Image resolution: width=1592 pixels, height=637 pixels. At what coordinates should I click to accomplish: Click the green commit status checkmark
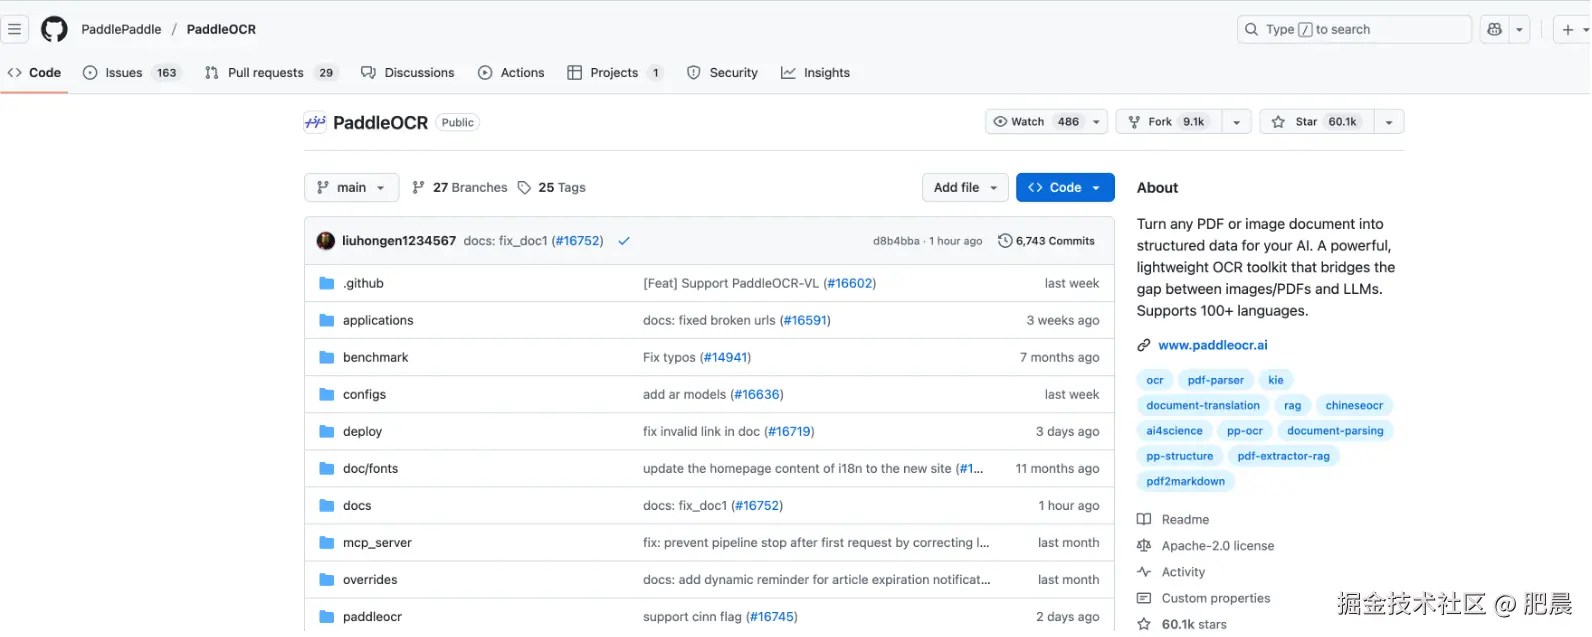[624, 241]
